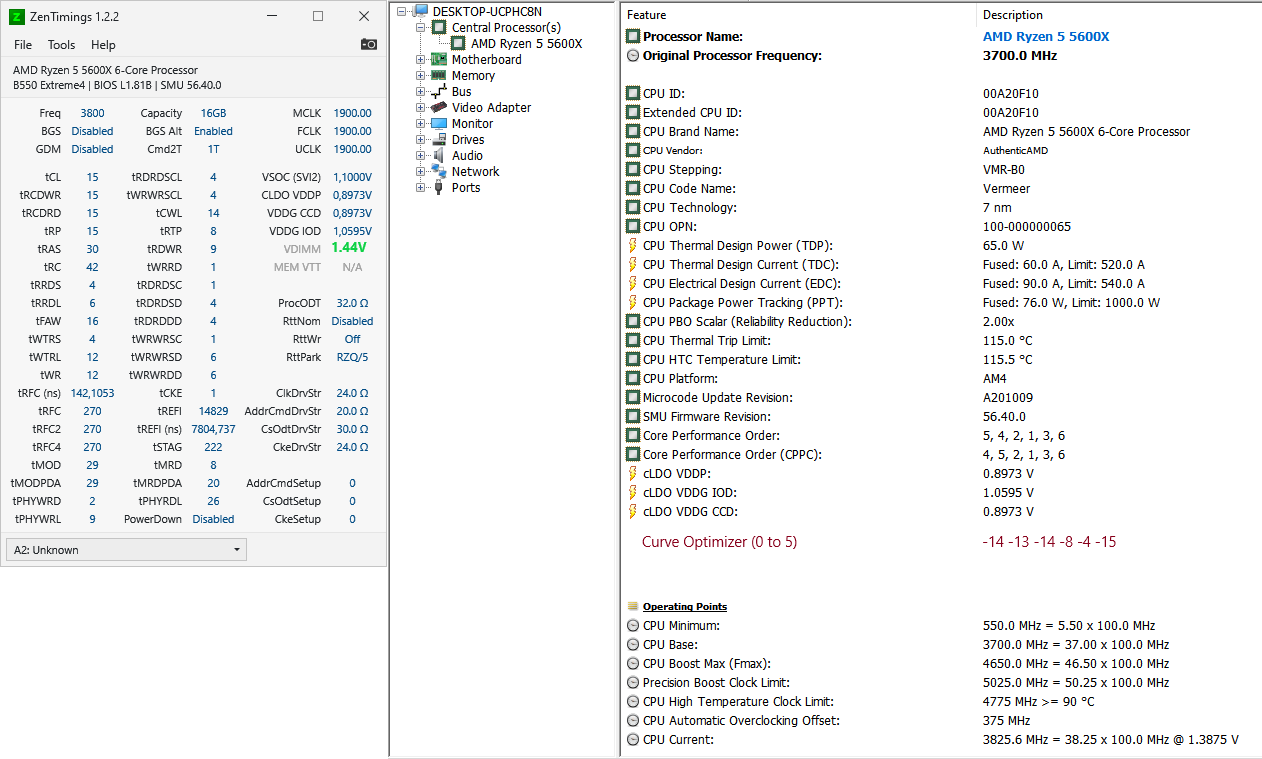Screen dimensions: 1262x759
Task: Click the Audio speaker tree icon
Action: (x=439, y=155)
